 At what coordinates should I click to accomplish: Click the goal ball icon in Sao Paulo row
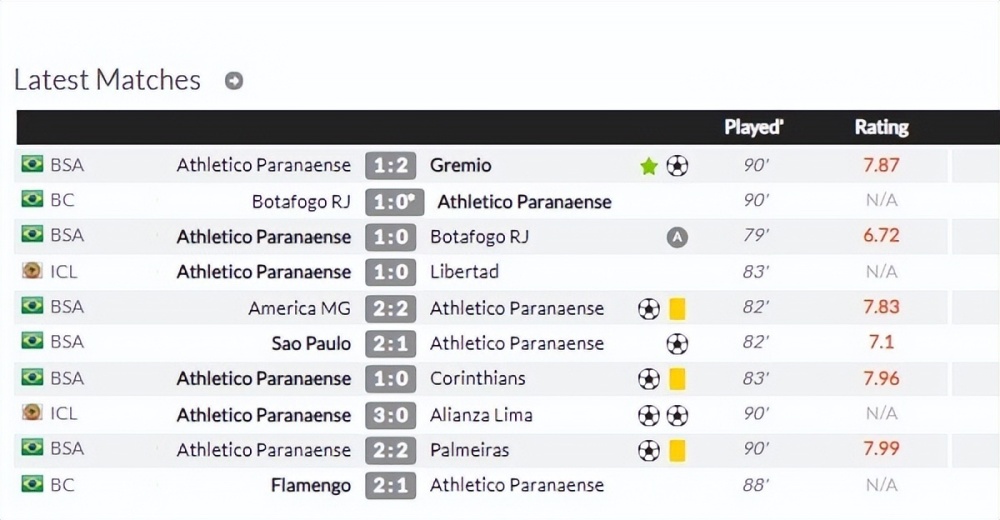coord(677,344)
